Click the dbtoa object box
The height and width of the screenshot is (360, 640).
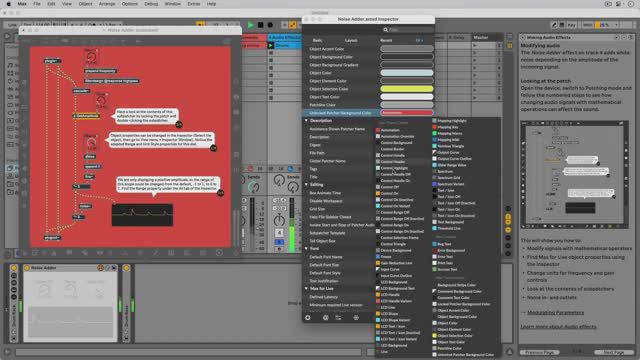click(90, 156)
